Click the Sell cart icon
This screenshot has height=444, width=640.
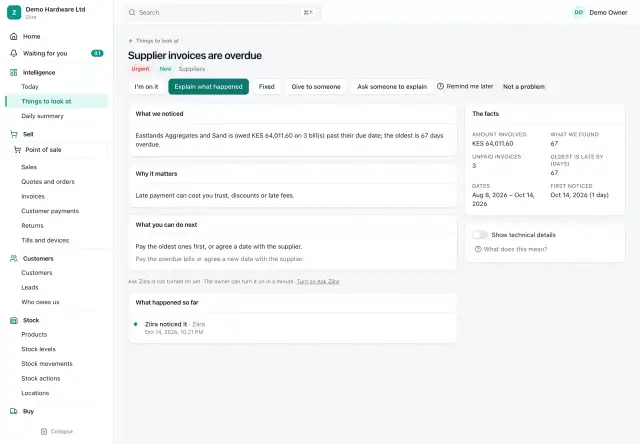click(x=13, y=134)
